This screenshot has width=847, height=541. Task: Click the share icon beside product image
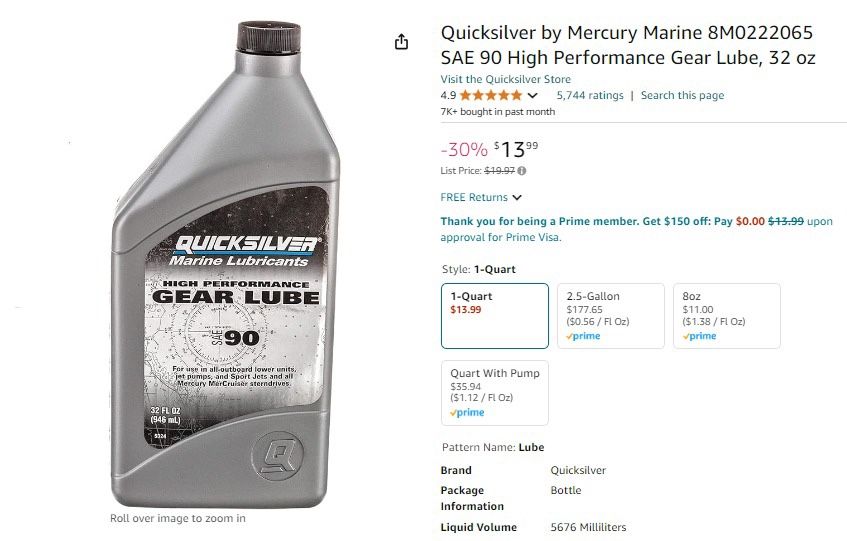[x=401, y=42]
